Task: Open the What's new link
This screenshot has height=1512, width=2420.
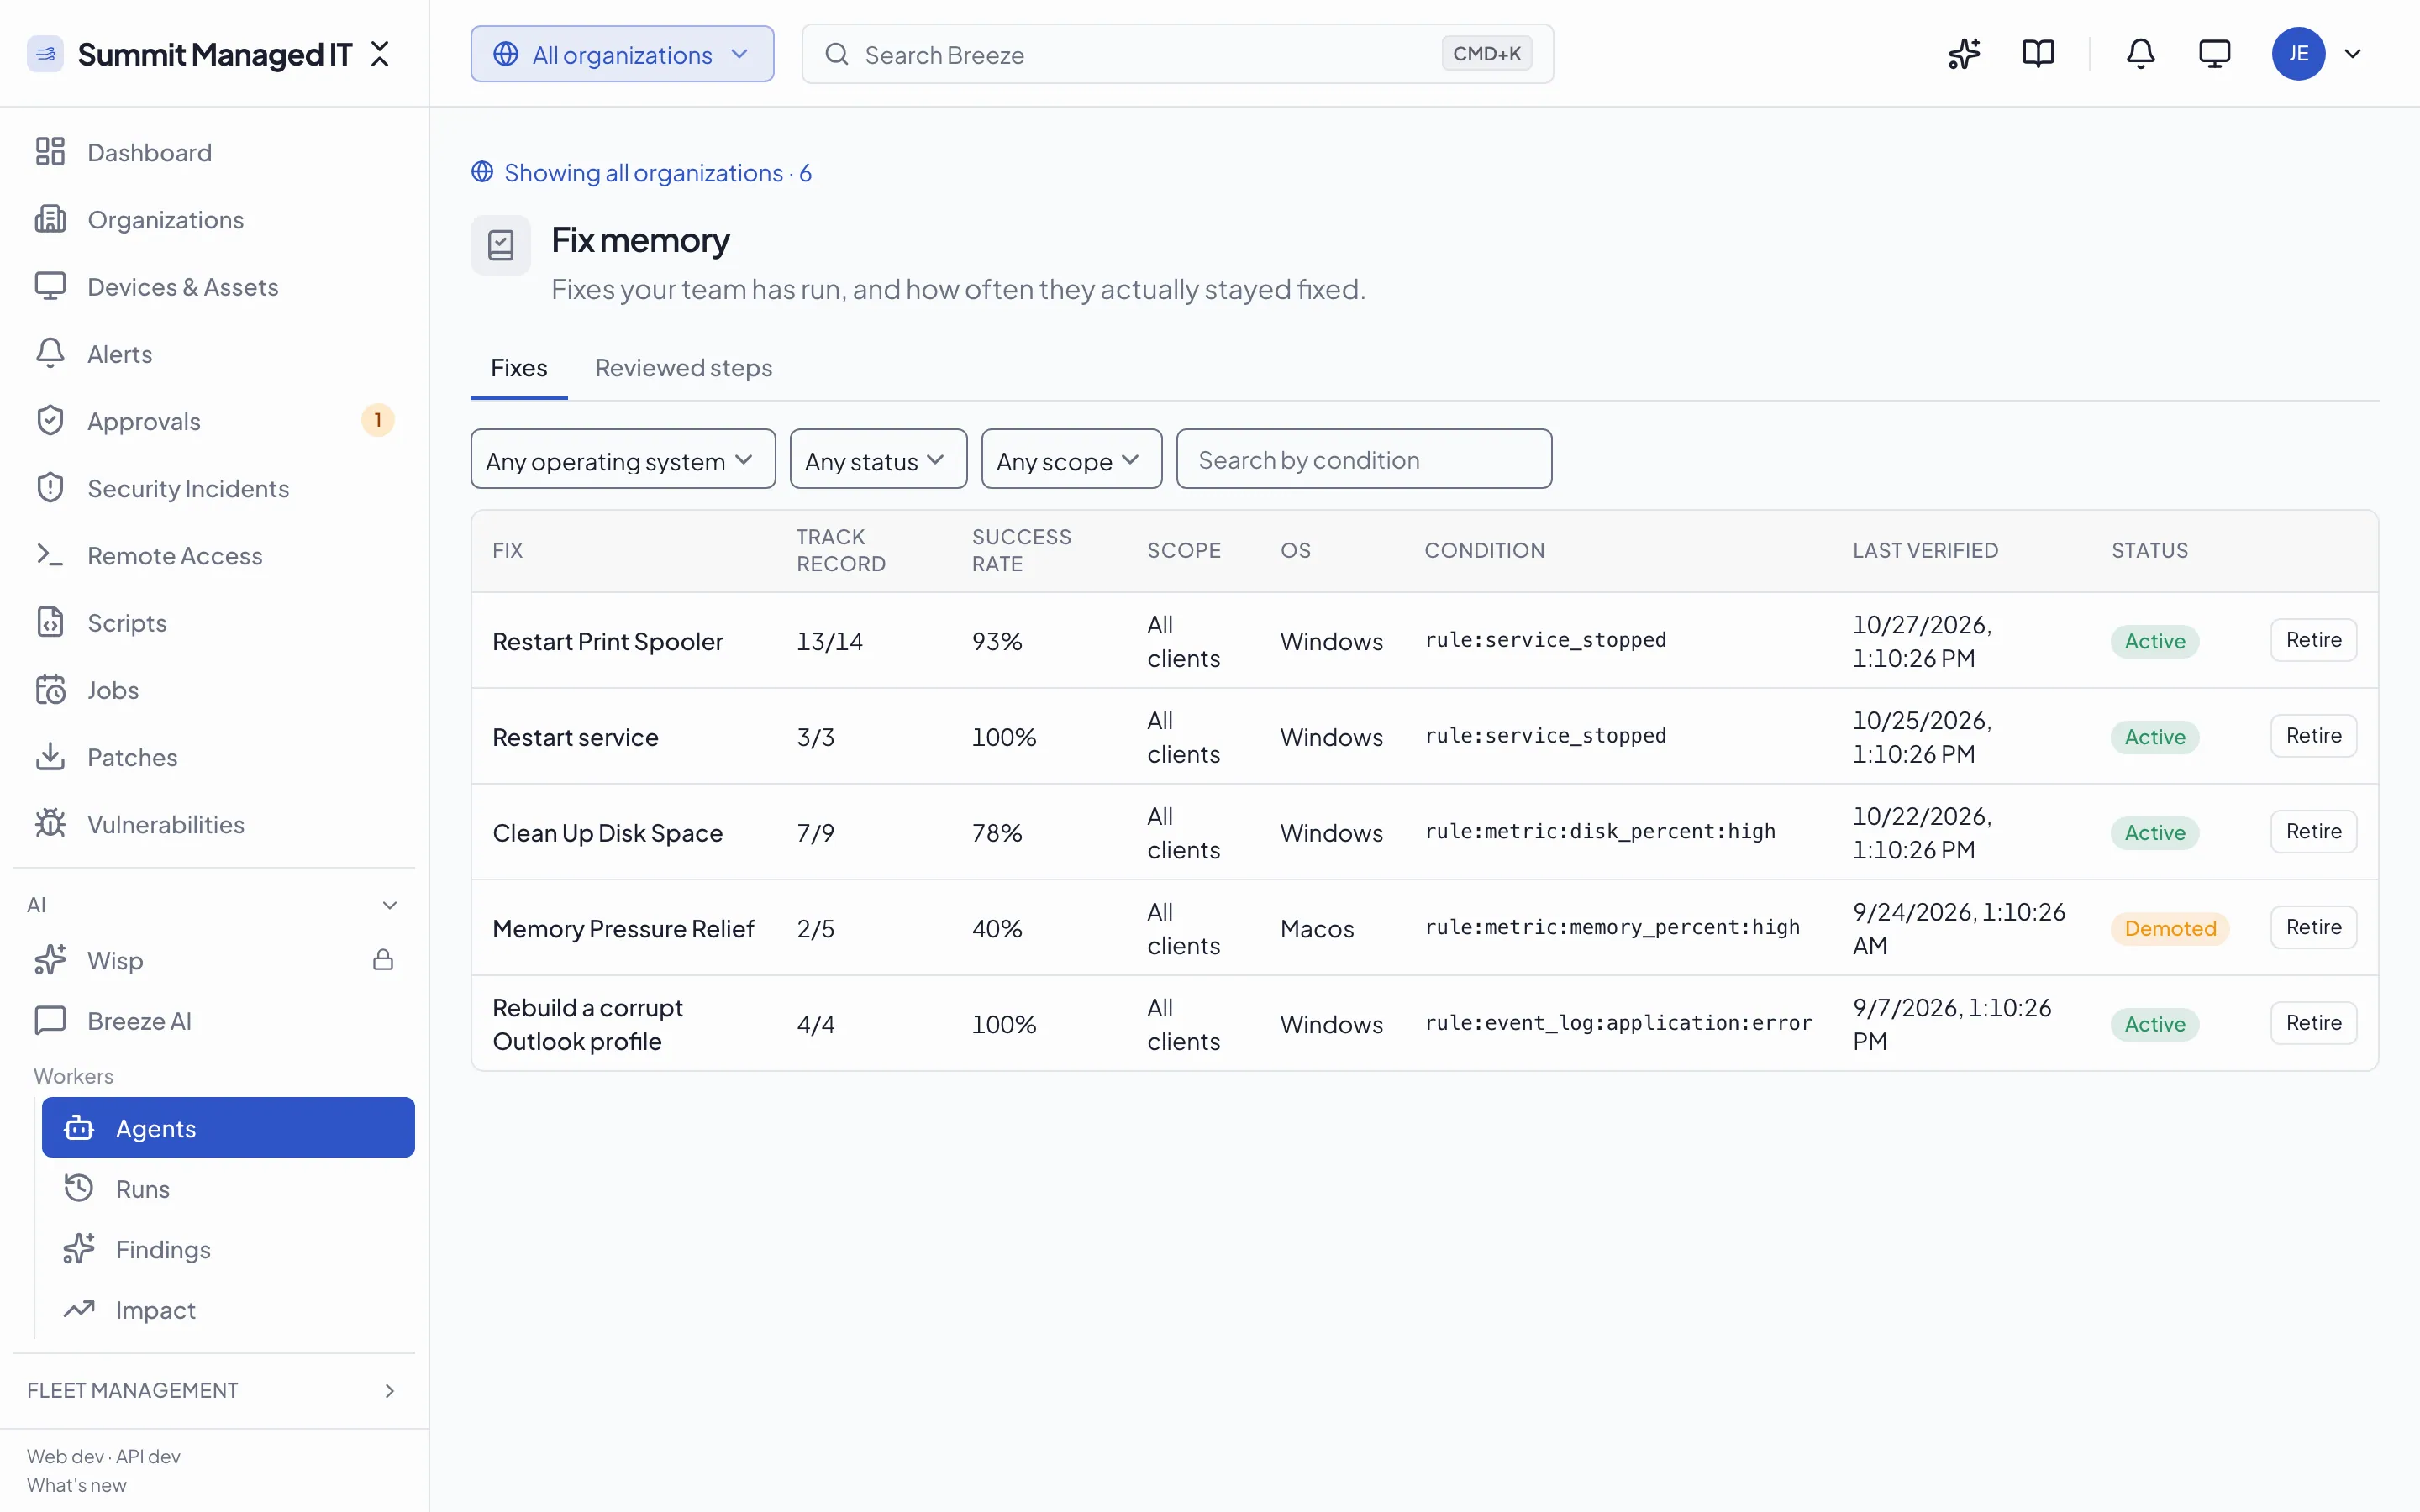Action: [76, 1485]
